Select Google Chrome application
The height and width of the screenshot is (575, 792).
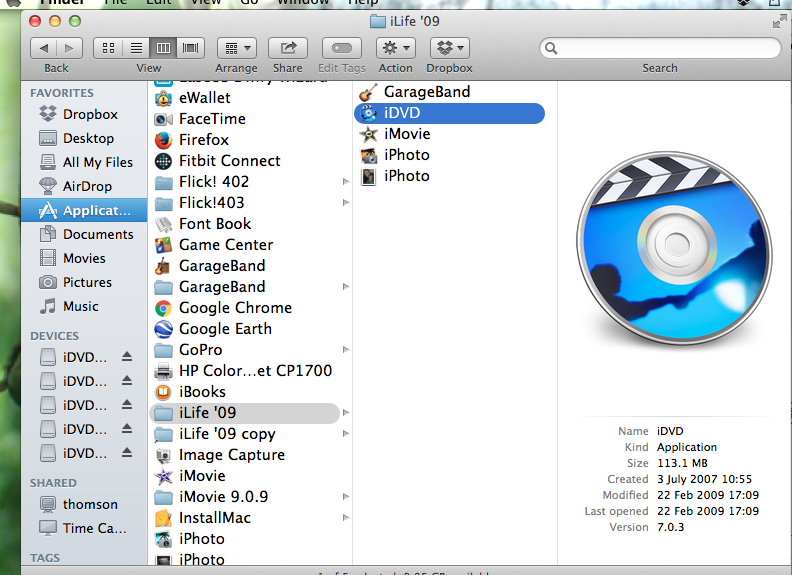tap(235, 308)
